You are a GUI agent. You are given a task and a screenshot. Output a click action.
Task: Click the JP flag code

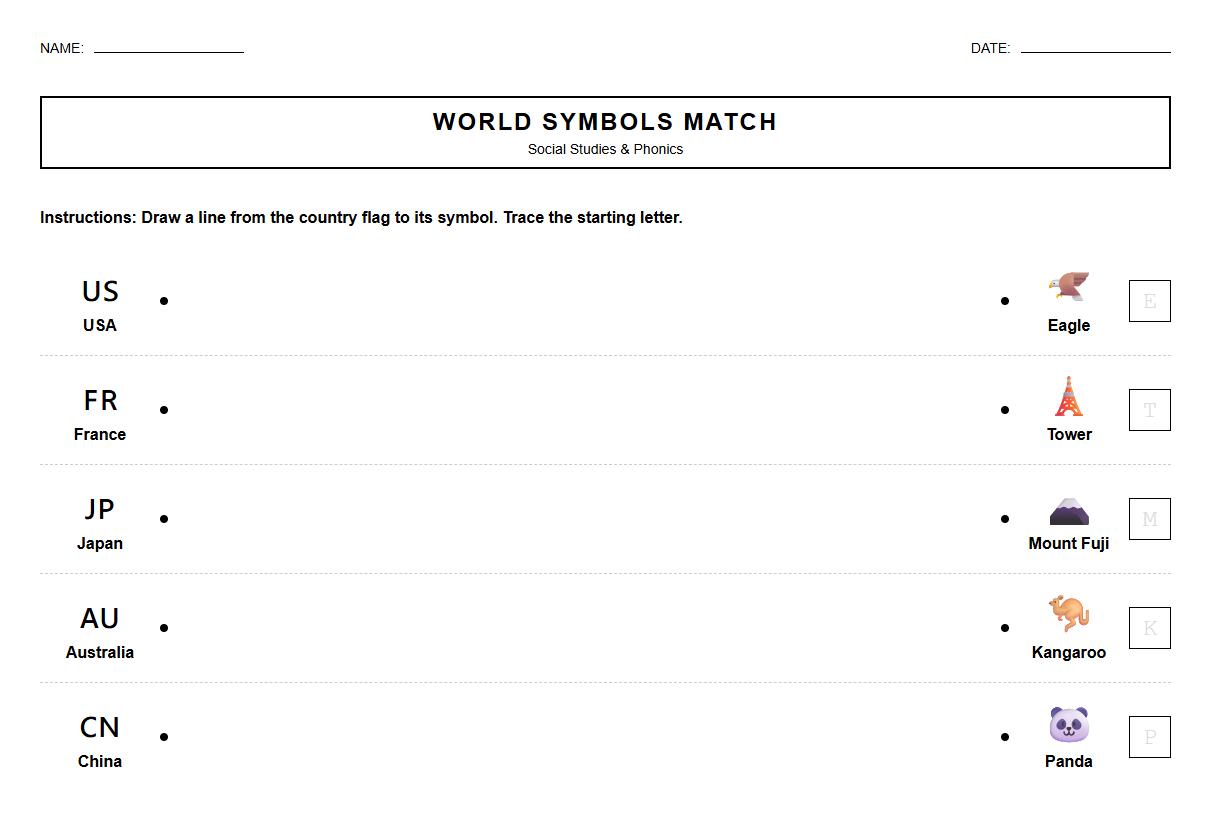(x=100, y=510)
